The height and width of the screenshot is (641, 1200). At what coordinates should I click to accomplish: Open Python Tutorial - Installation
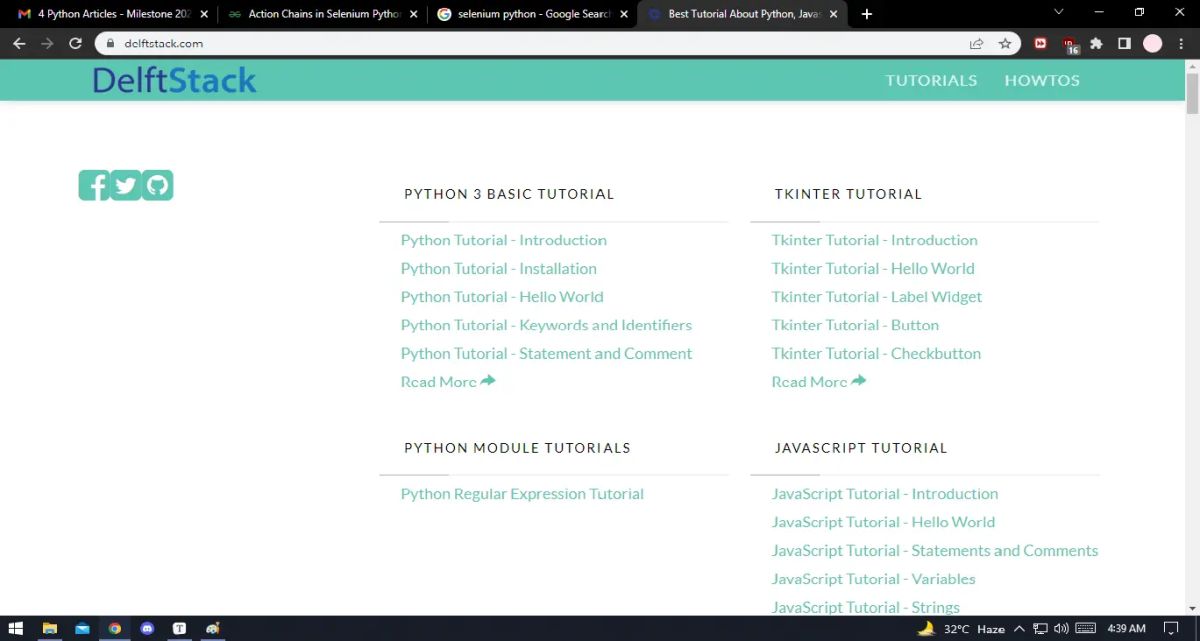click(x=499, y=268)
